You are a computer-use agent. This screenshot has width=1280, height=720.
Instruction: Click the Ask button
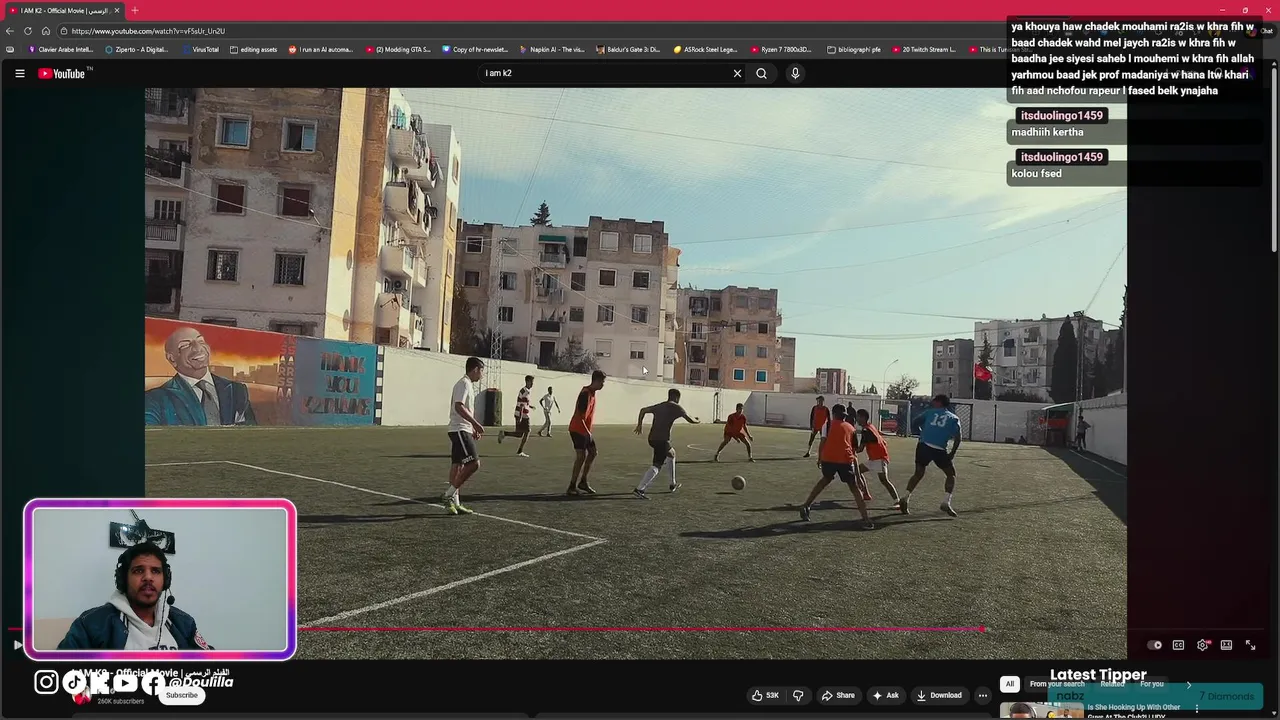(x=886, y=695)
